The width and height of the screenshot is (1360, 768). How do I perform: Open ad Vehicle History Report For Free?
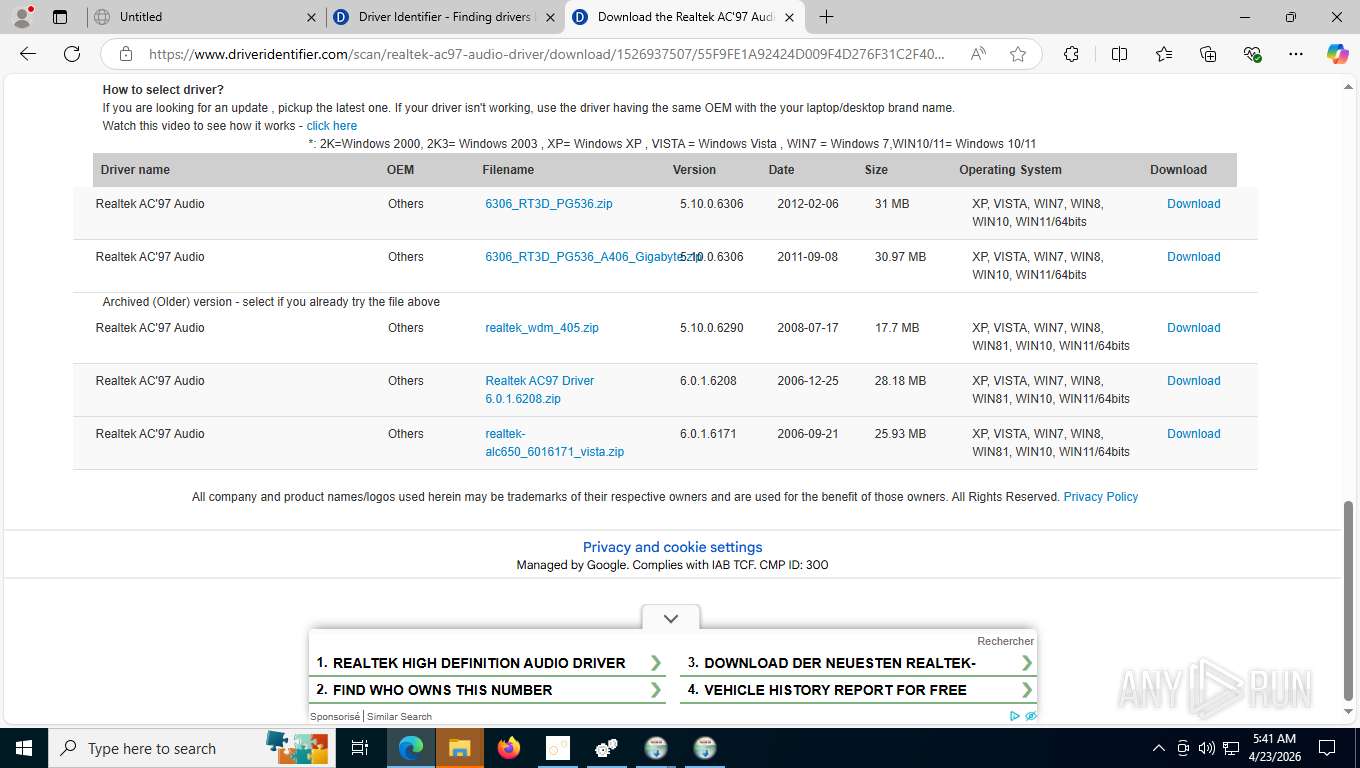pyautogui.click(x=859, y=690)
